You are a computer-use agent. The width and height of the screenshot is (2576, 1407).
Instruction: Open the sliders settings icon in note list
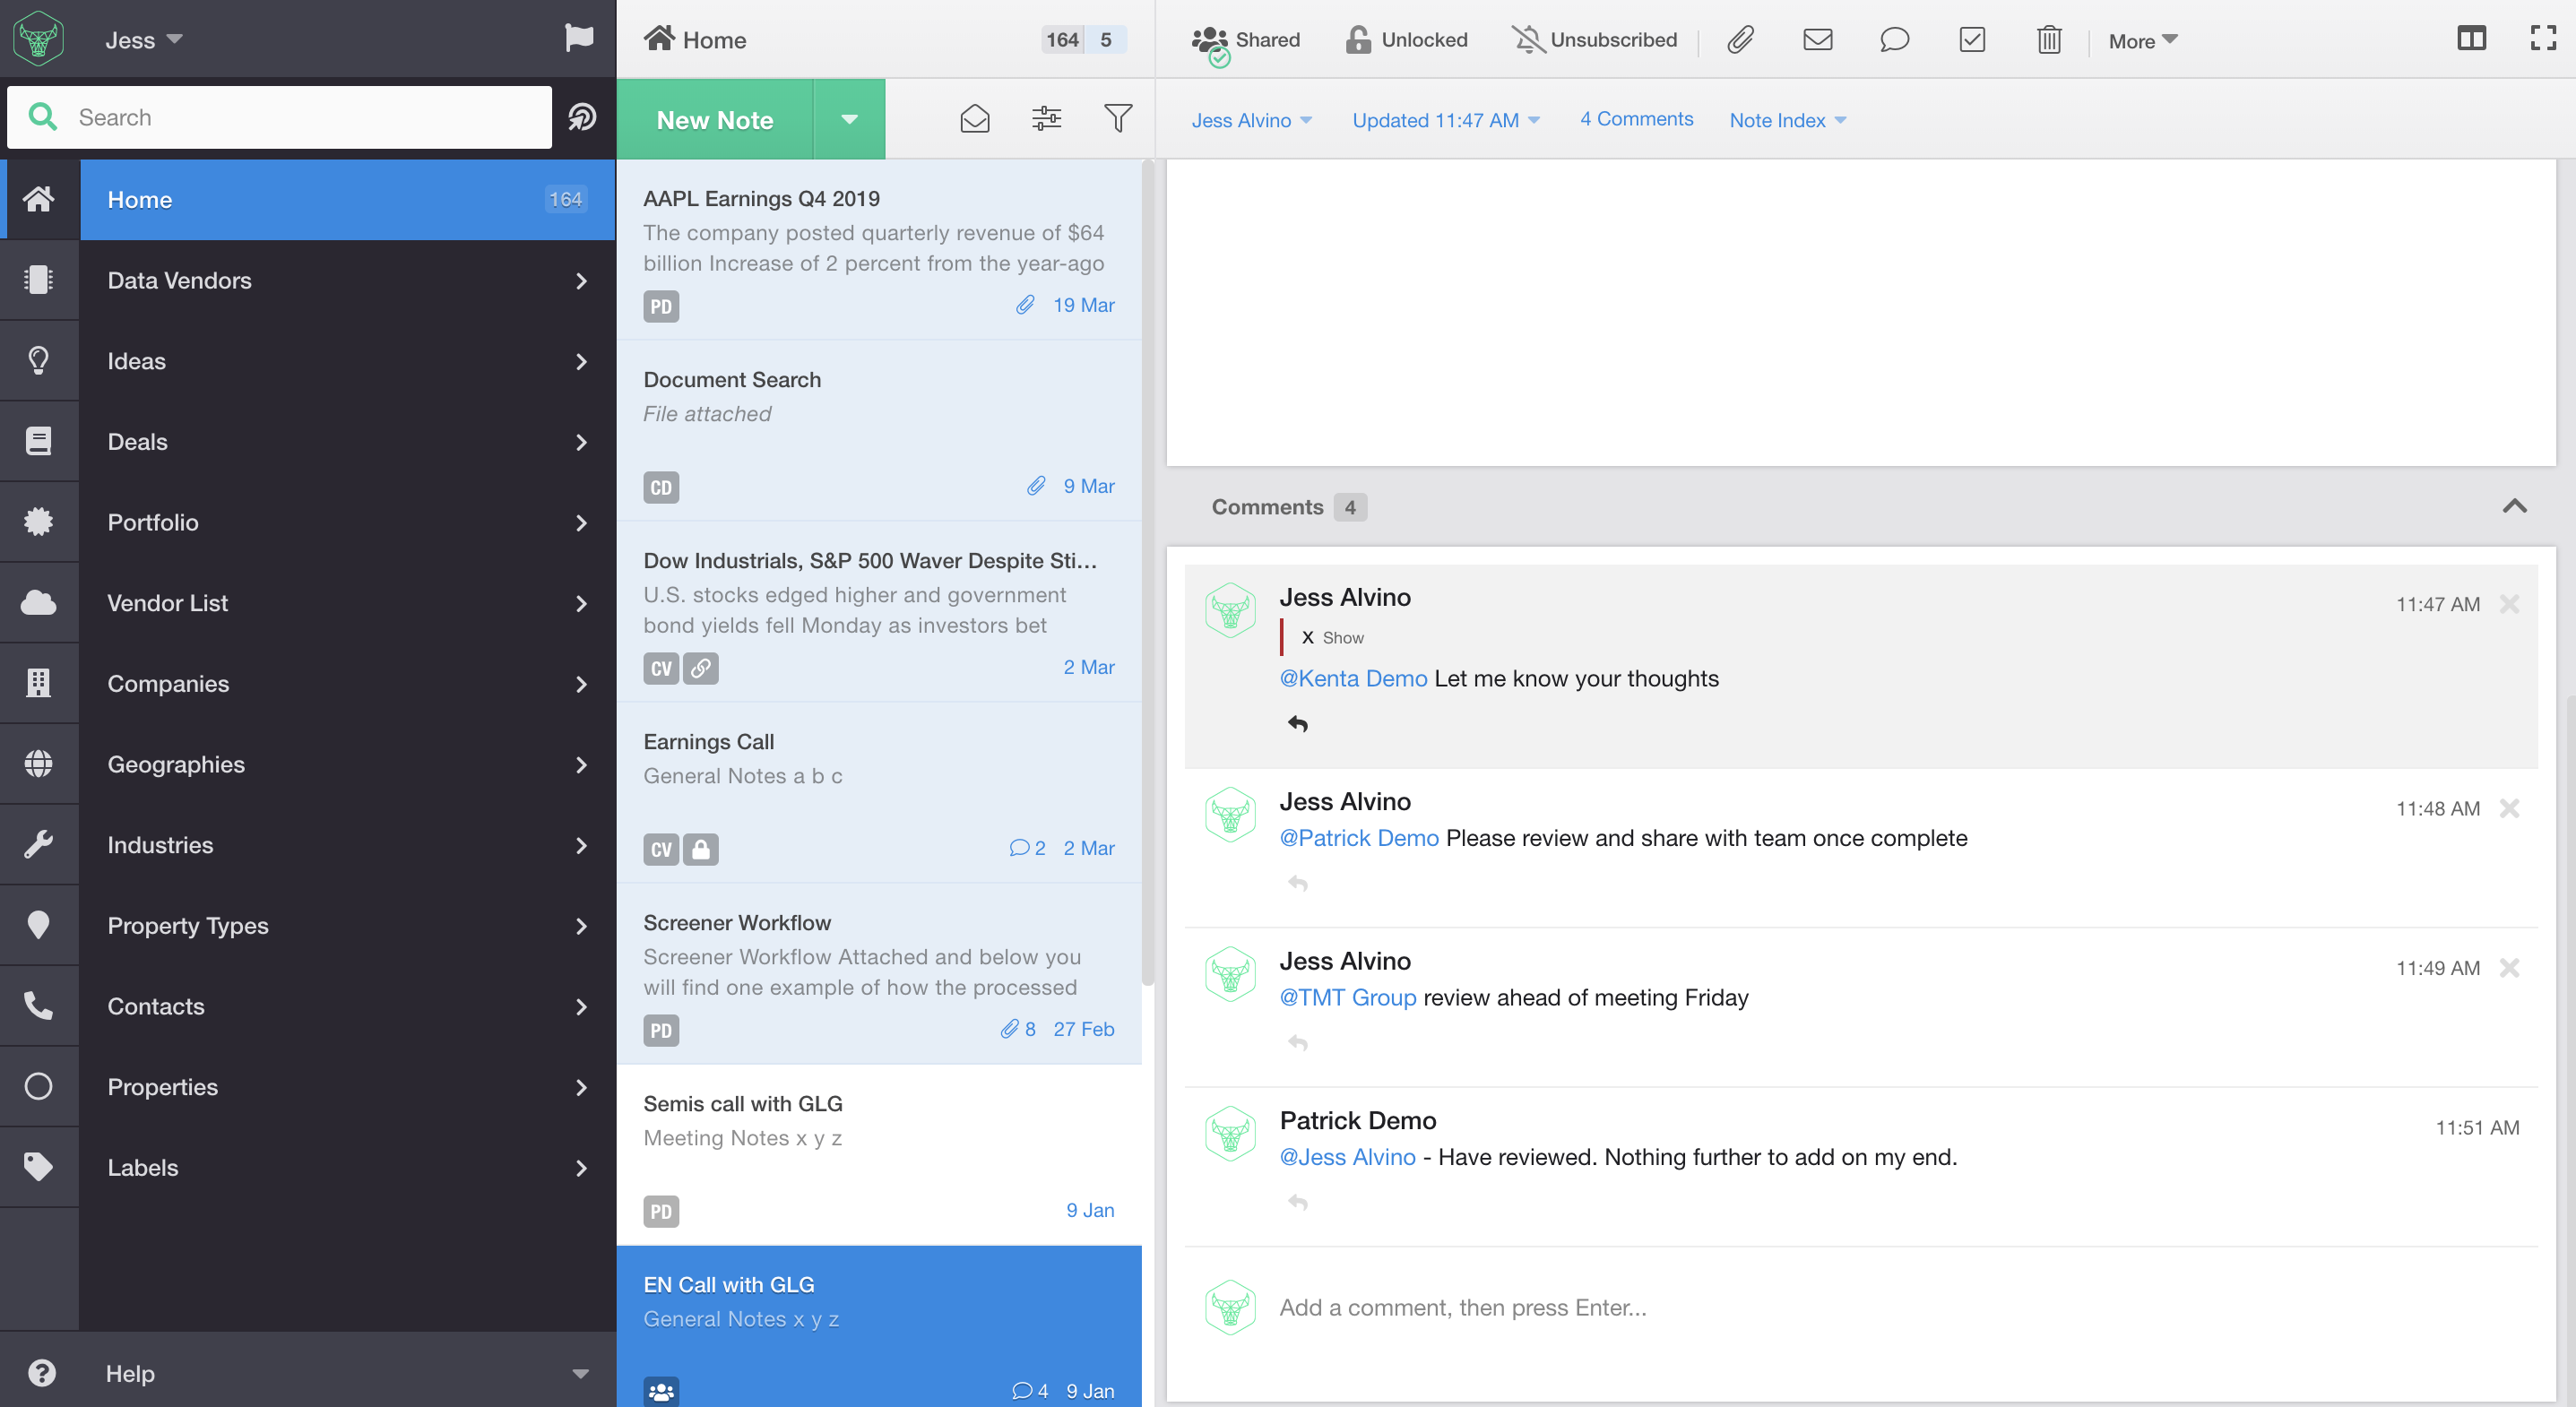tap(1046, 119)
